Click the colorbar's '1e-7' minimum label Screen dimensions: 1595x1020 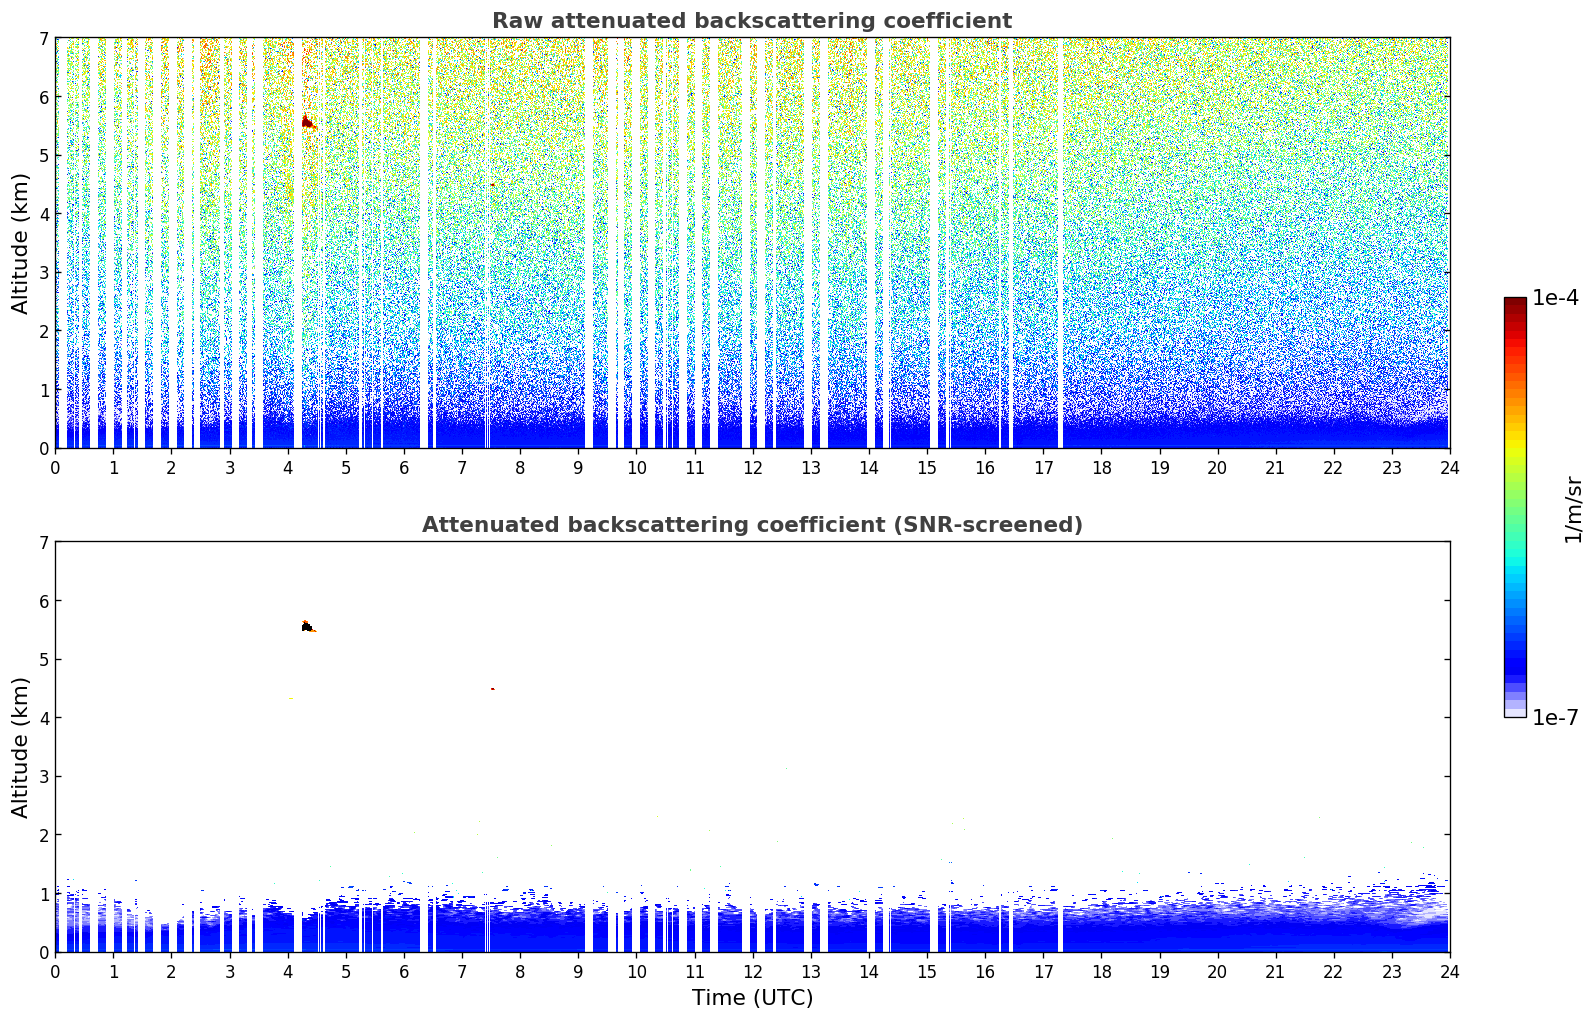click(x=1555, y=718)
